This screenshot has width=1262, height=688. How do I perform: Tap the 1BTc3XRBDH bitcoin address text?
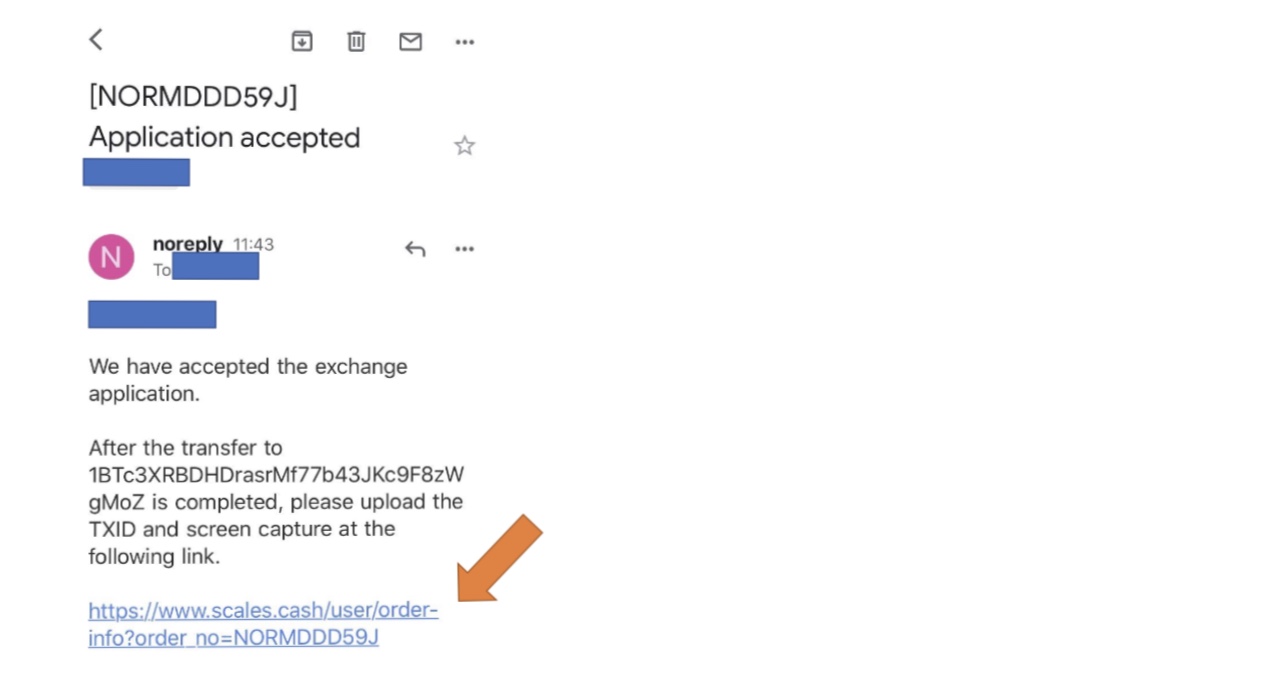click(x=276, y=487)
